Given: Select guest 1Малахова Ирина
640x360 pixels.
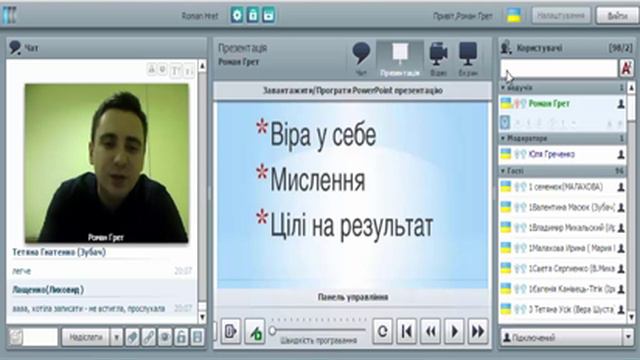Looking at the screenshot, I should pos(562,248).
